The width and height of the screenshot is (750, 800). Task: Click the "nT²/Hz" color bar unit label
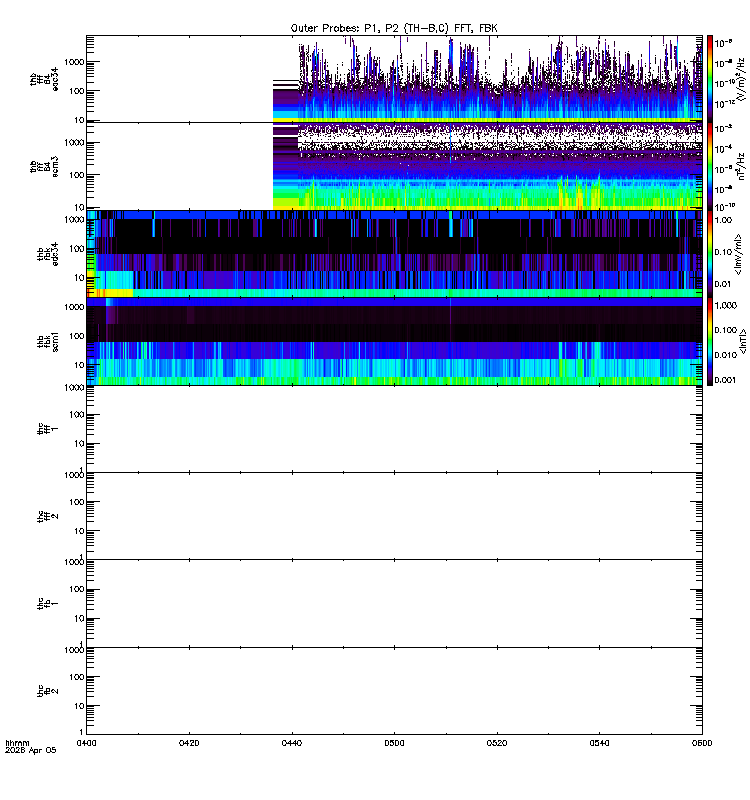pyautogui.click(x=741, y=166)
